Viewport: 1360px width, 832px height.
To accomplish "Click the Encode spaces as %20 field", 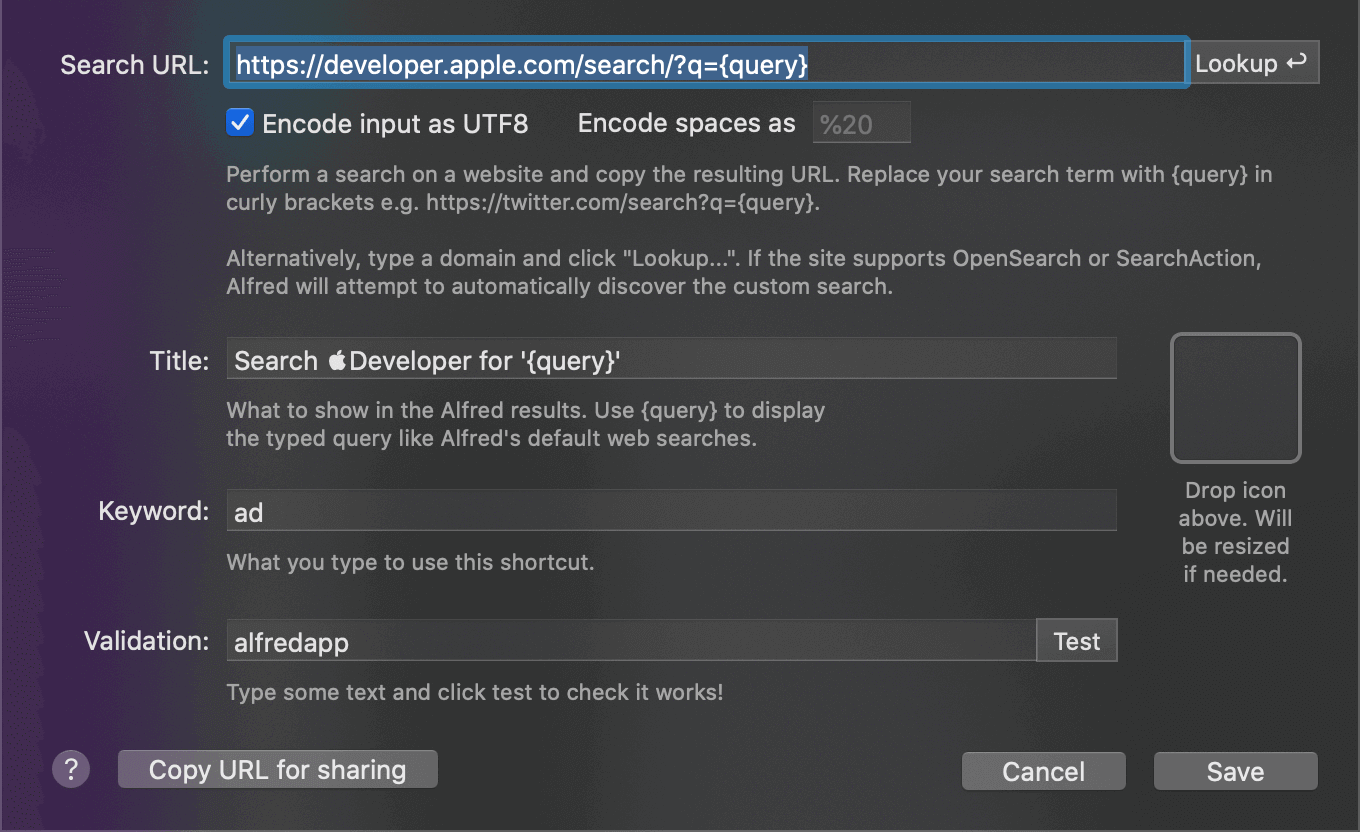I will click(861, 123).
